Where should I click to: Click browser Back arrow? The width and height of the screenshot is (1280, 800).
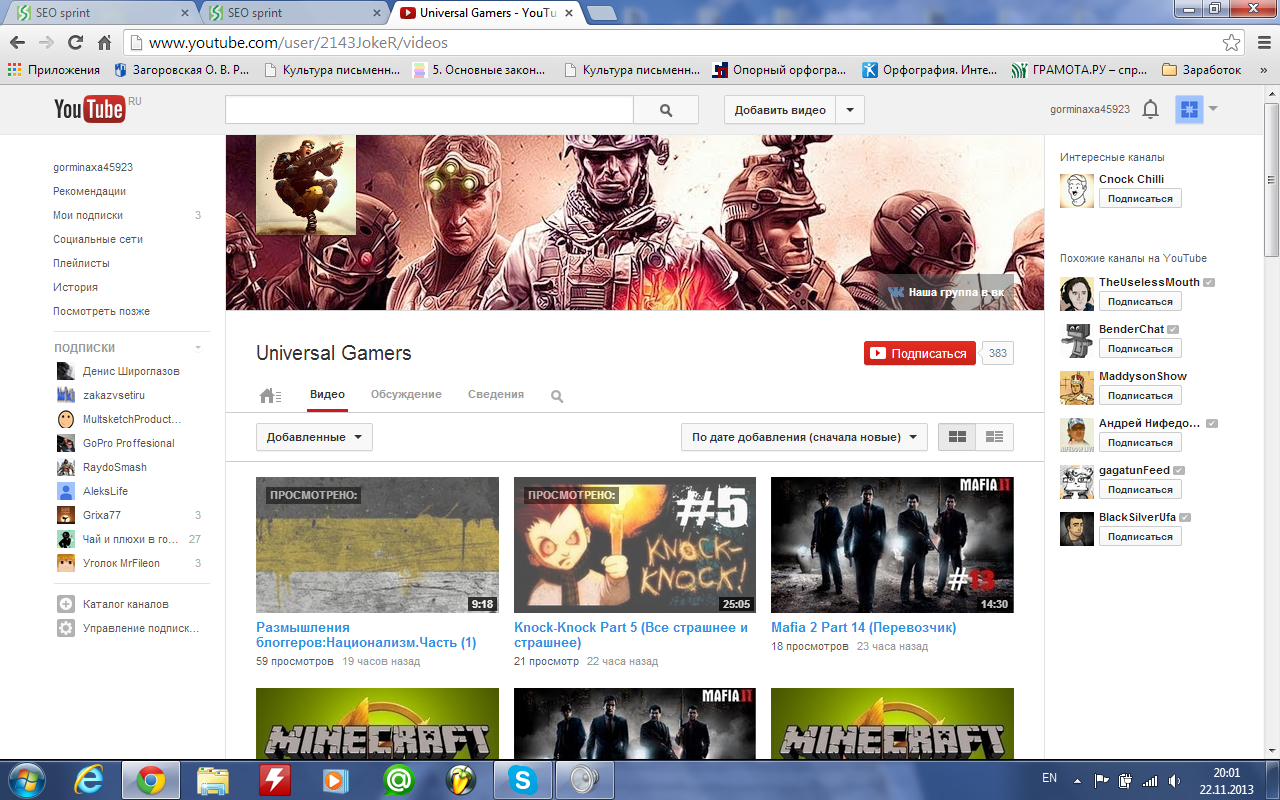18,43
